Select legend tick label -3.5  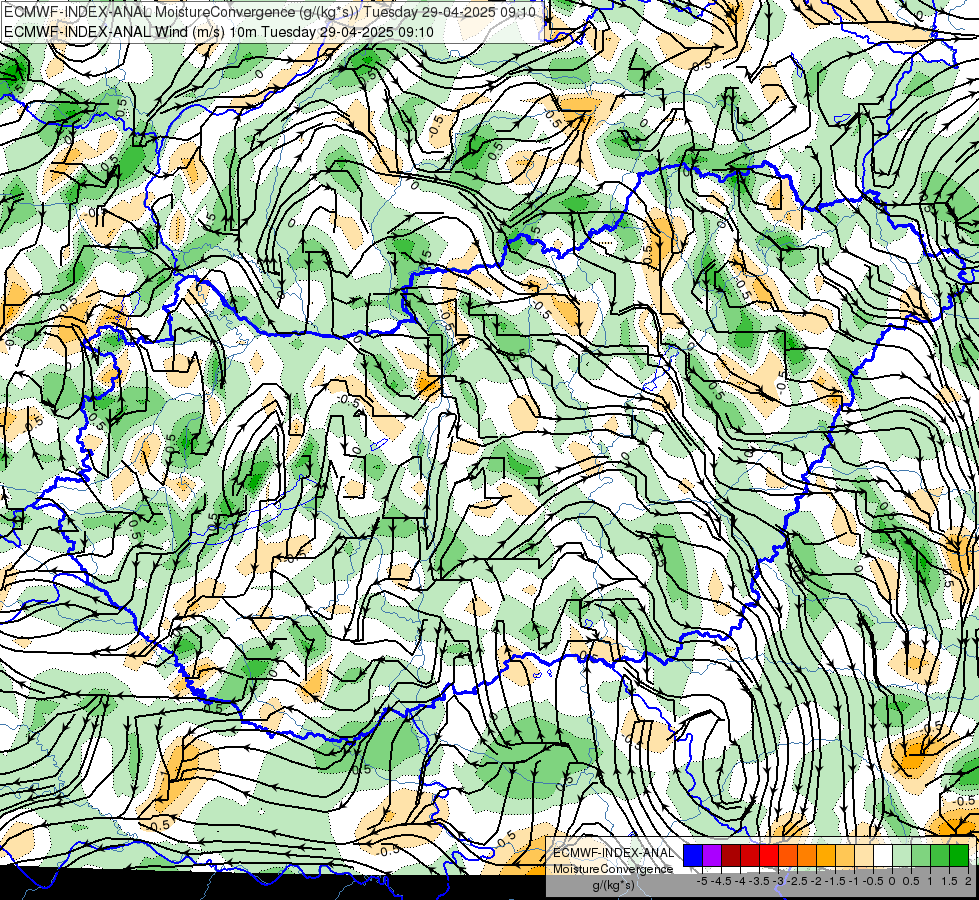coord(759,881)
